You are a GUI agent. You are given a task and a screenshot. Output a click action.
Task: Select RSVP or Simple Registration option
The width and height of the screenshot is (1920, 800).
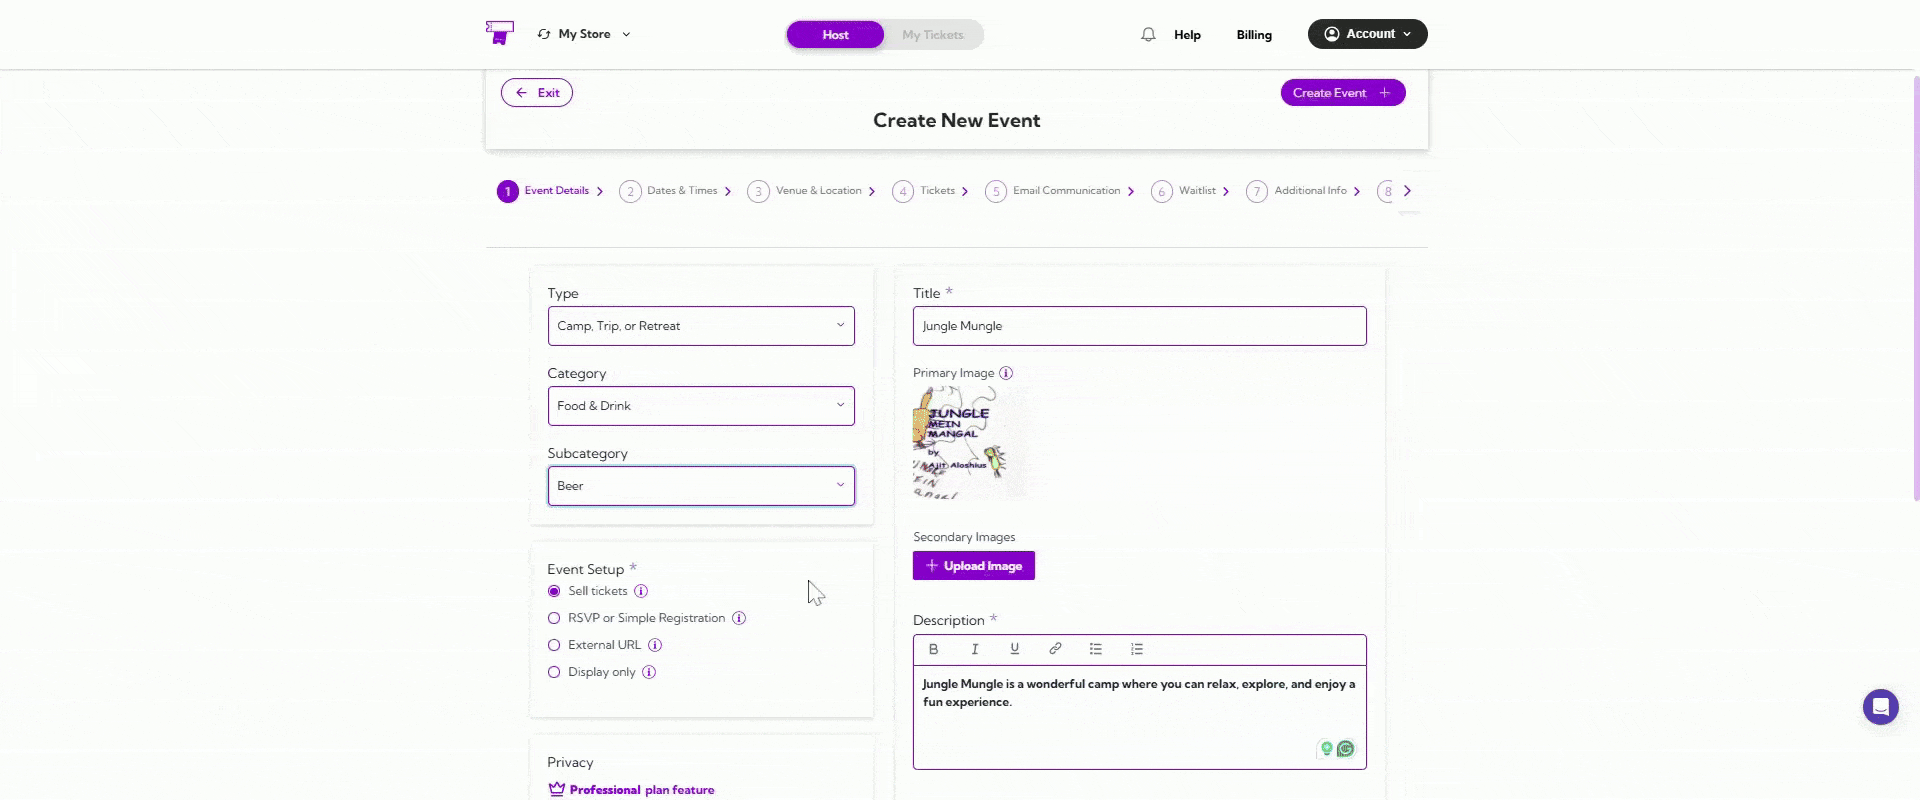click(x=554, y=618)
